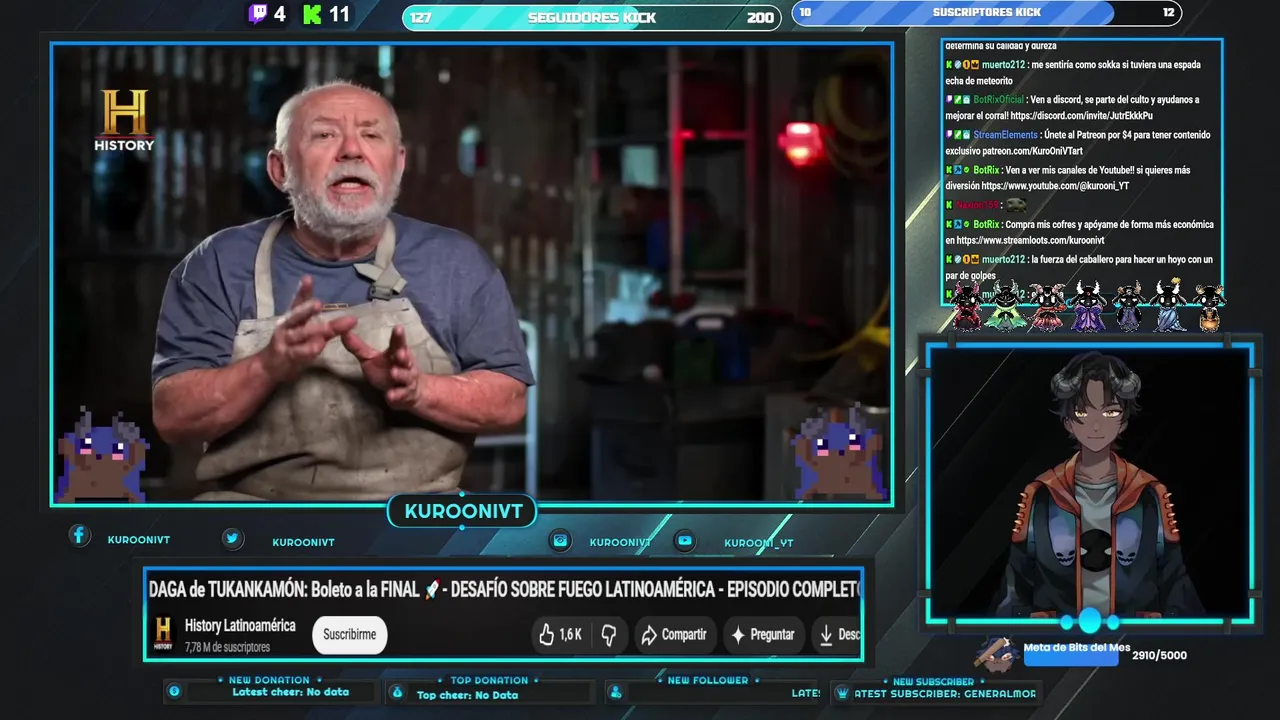Viewport: 1280px width, 720px height.
Task: Click the pixel sprite in the video's bottom-left corner
Action: point(103,455)
